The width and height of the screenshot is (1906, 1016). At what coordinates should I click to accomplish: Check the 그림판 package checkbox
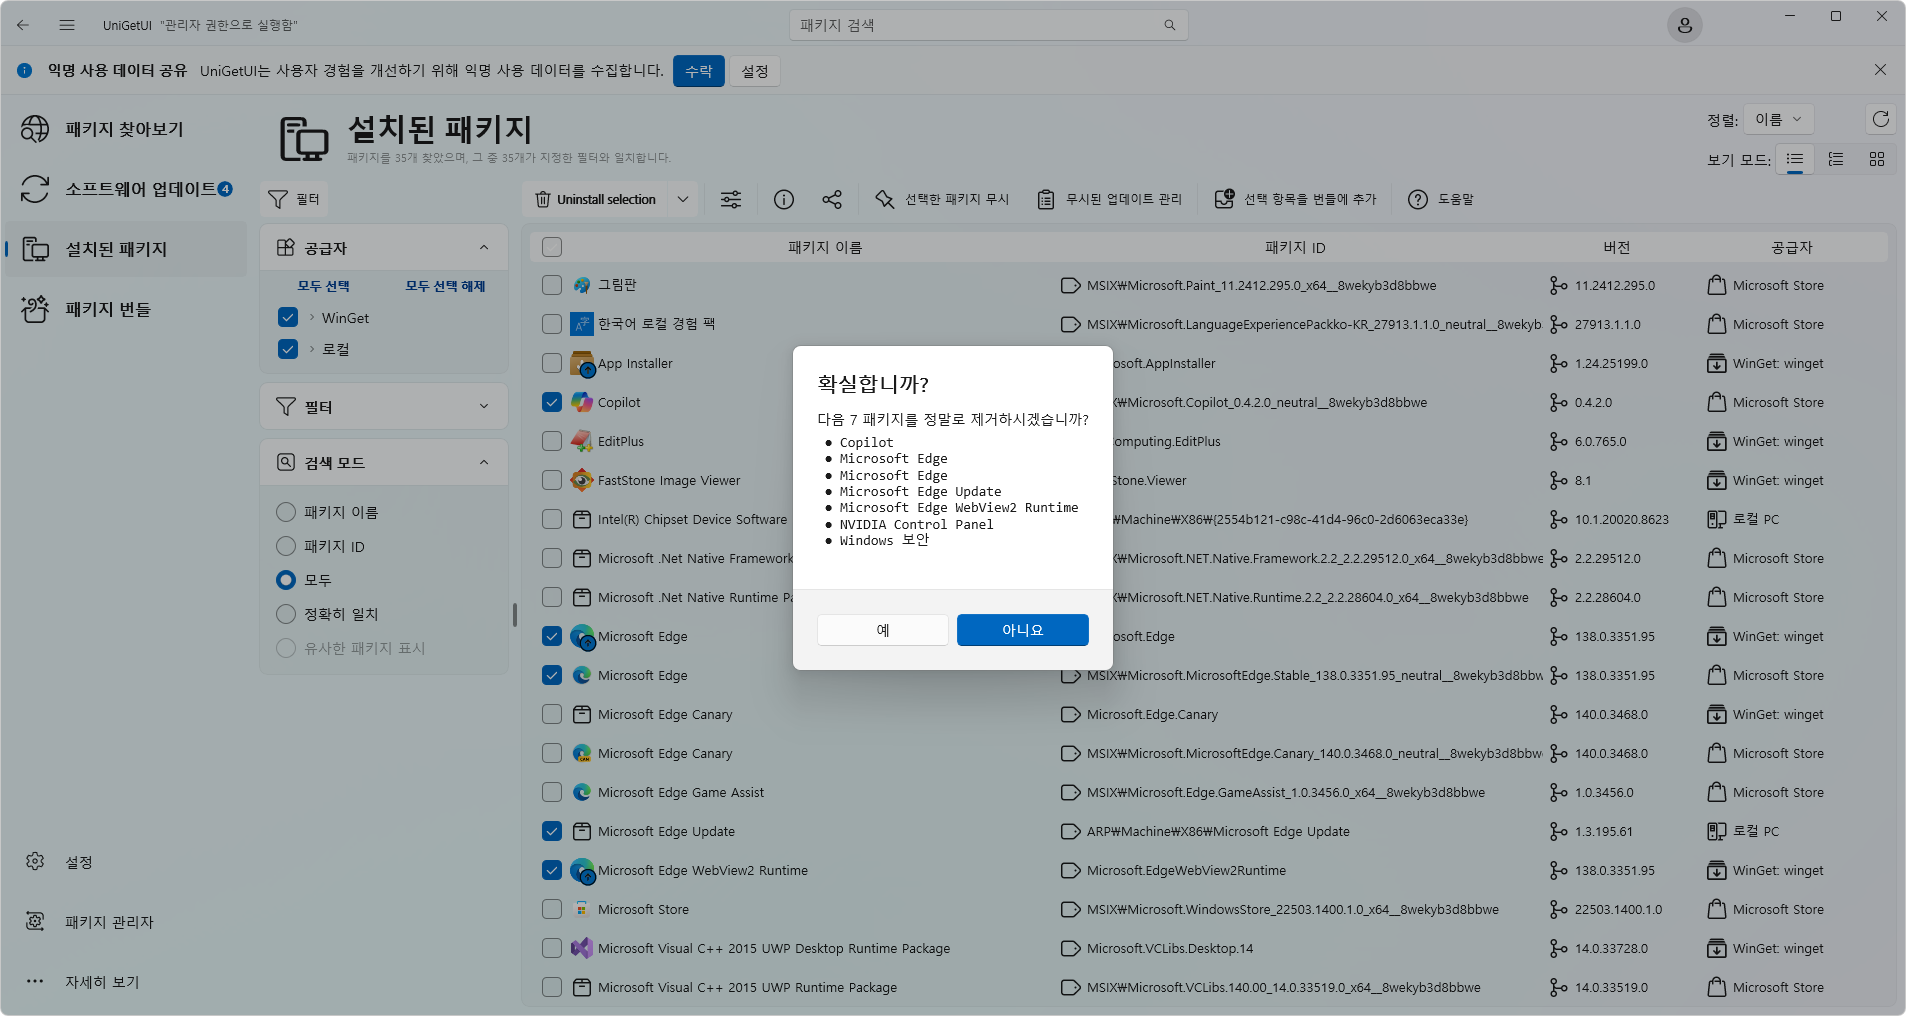pos(552,285)
